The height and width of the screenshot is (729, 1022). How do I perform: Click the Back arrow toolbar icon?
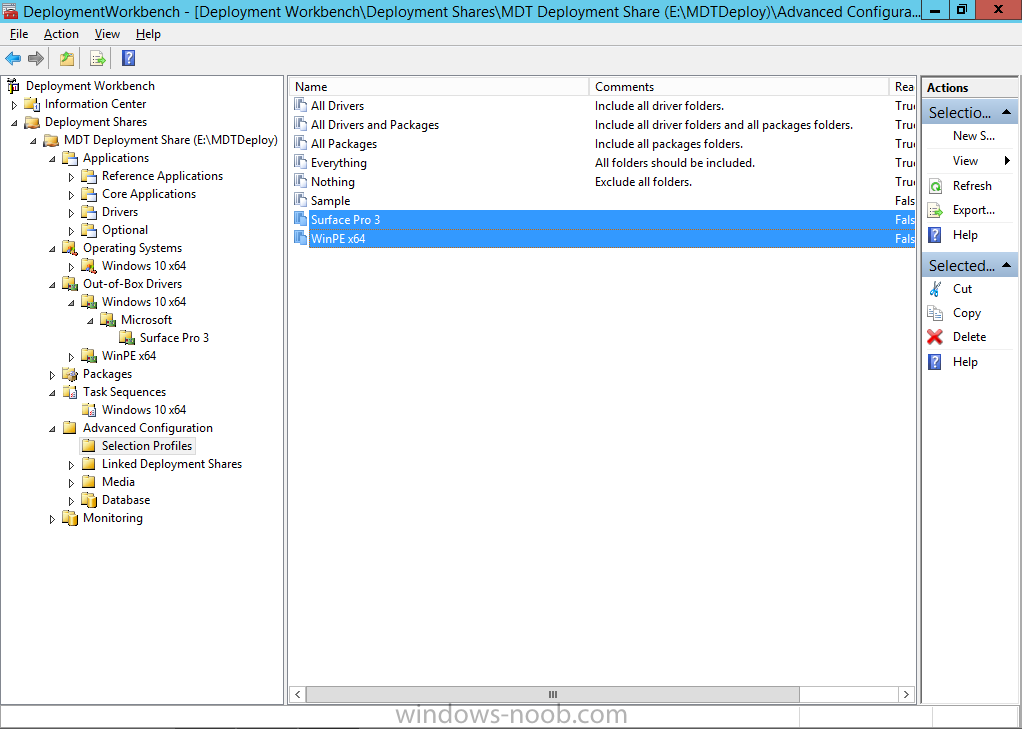[x=13, y=59]
